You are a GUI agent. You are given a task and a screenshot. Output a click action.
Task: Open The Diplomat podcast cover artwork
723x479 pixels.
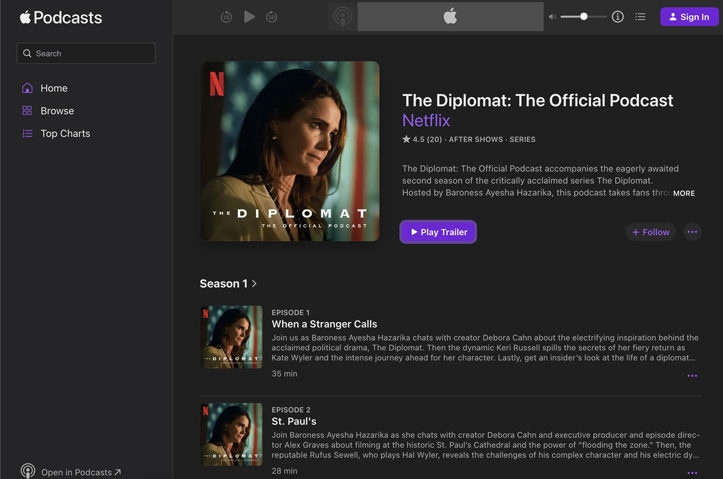[290, 151]
